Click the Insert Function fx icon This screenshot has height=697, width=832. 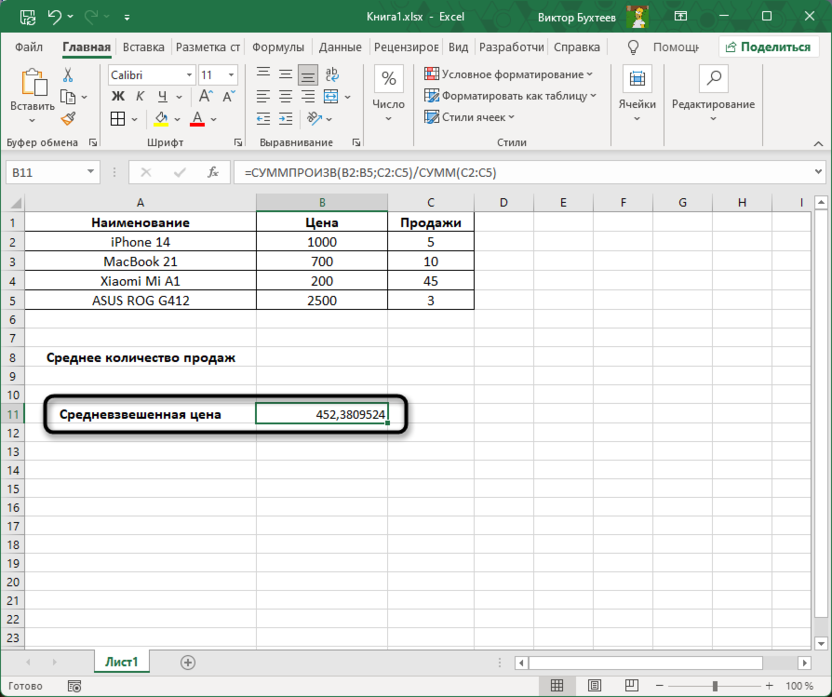(213, 172)
